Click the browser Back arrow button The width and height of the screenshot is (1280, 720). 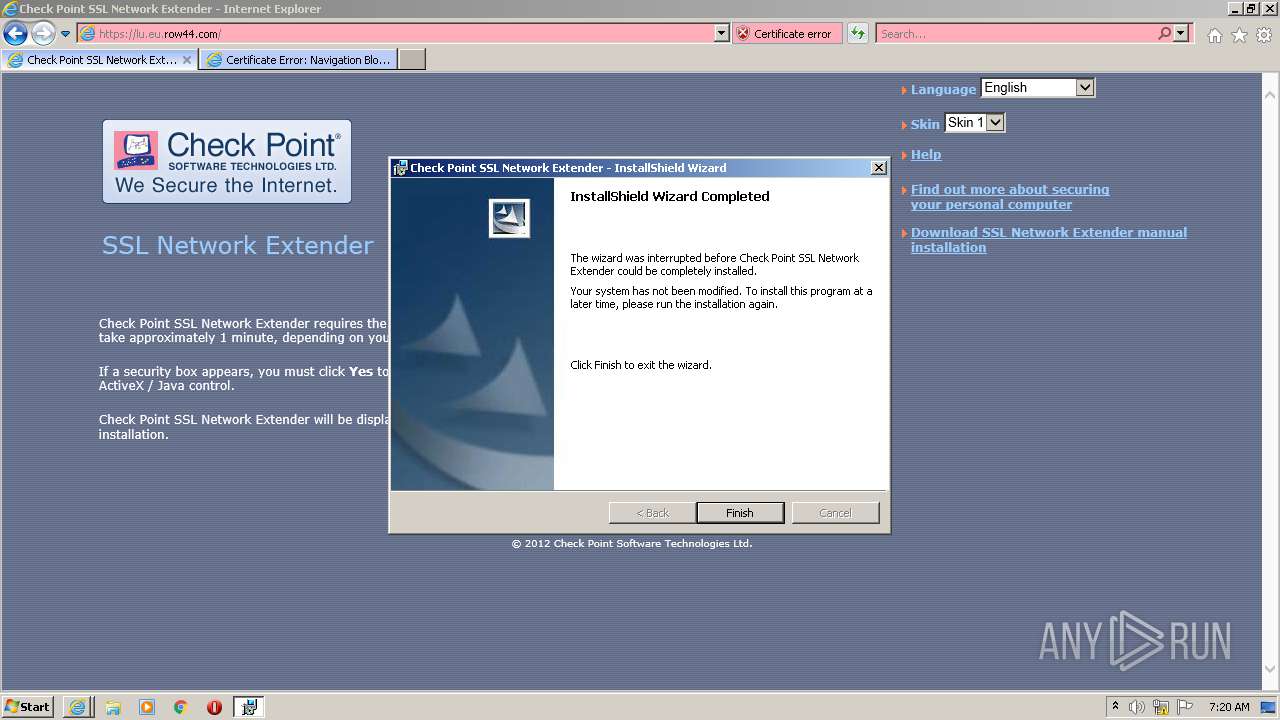[x=15, y=34]
